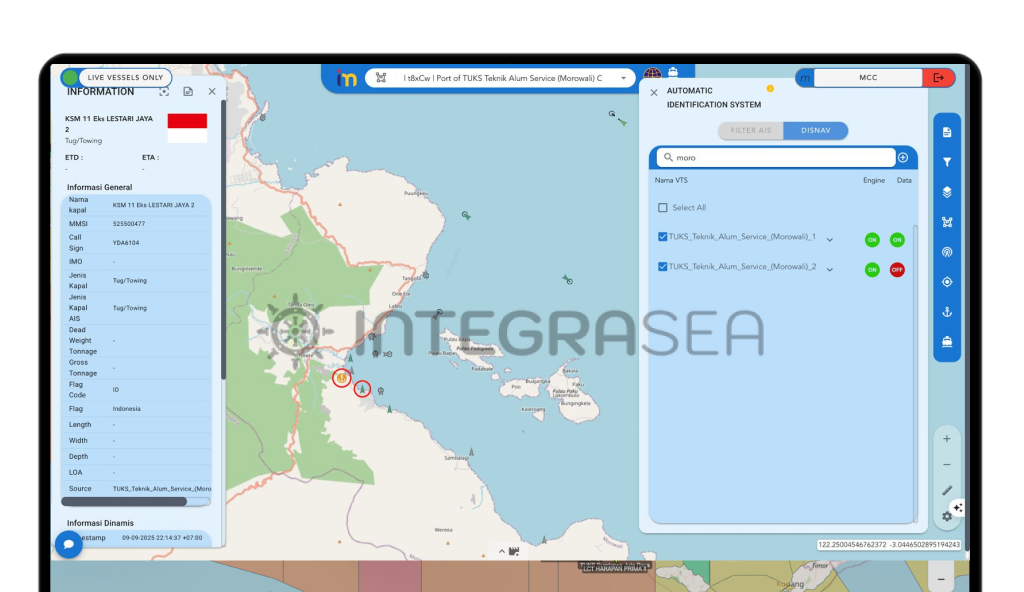The width and height of the screenshot is (1024, 592).
Task: Open the map layers tool in sidebar
Action: pos(946,192)
